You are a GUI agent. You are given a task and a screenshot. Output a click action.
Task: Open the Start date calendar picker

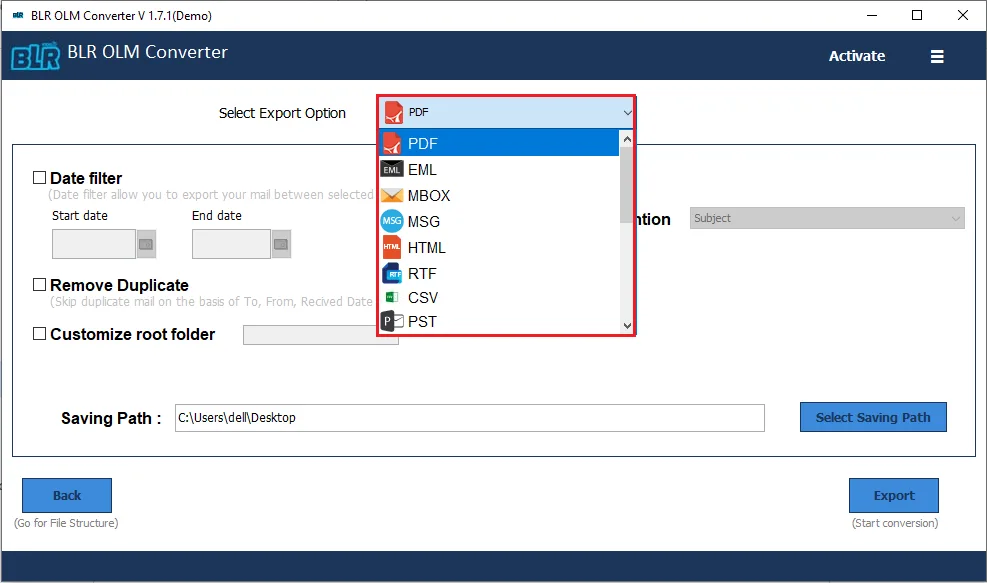[x=147, y=243]
